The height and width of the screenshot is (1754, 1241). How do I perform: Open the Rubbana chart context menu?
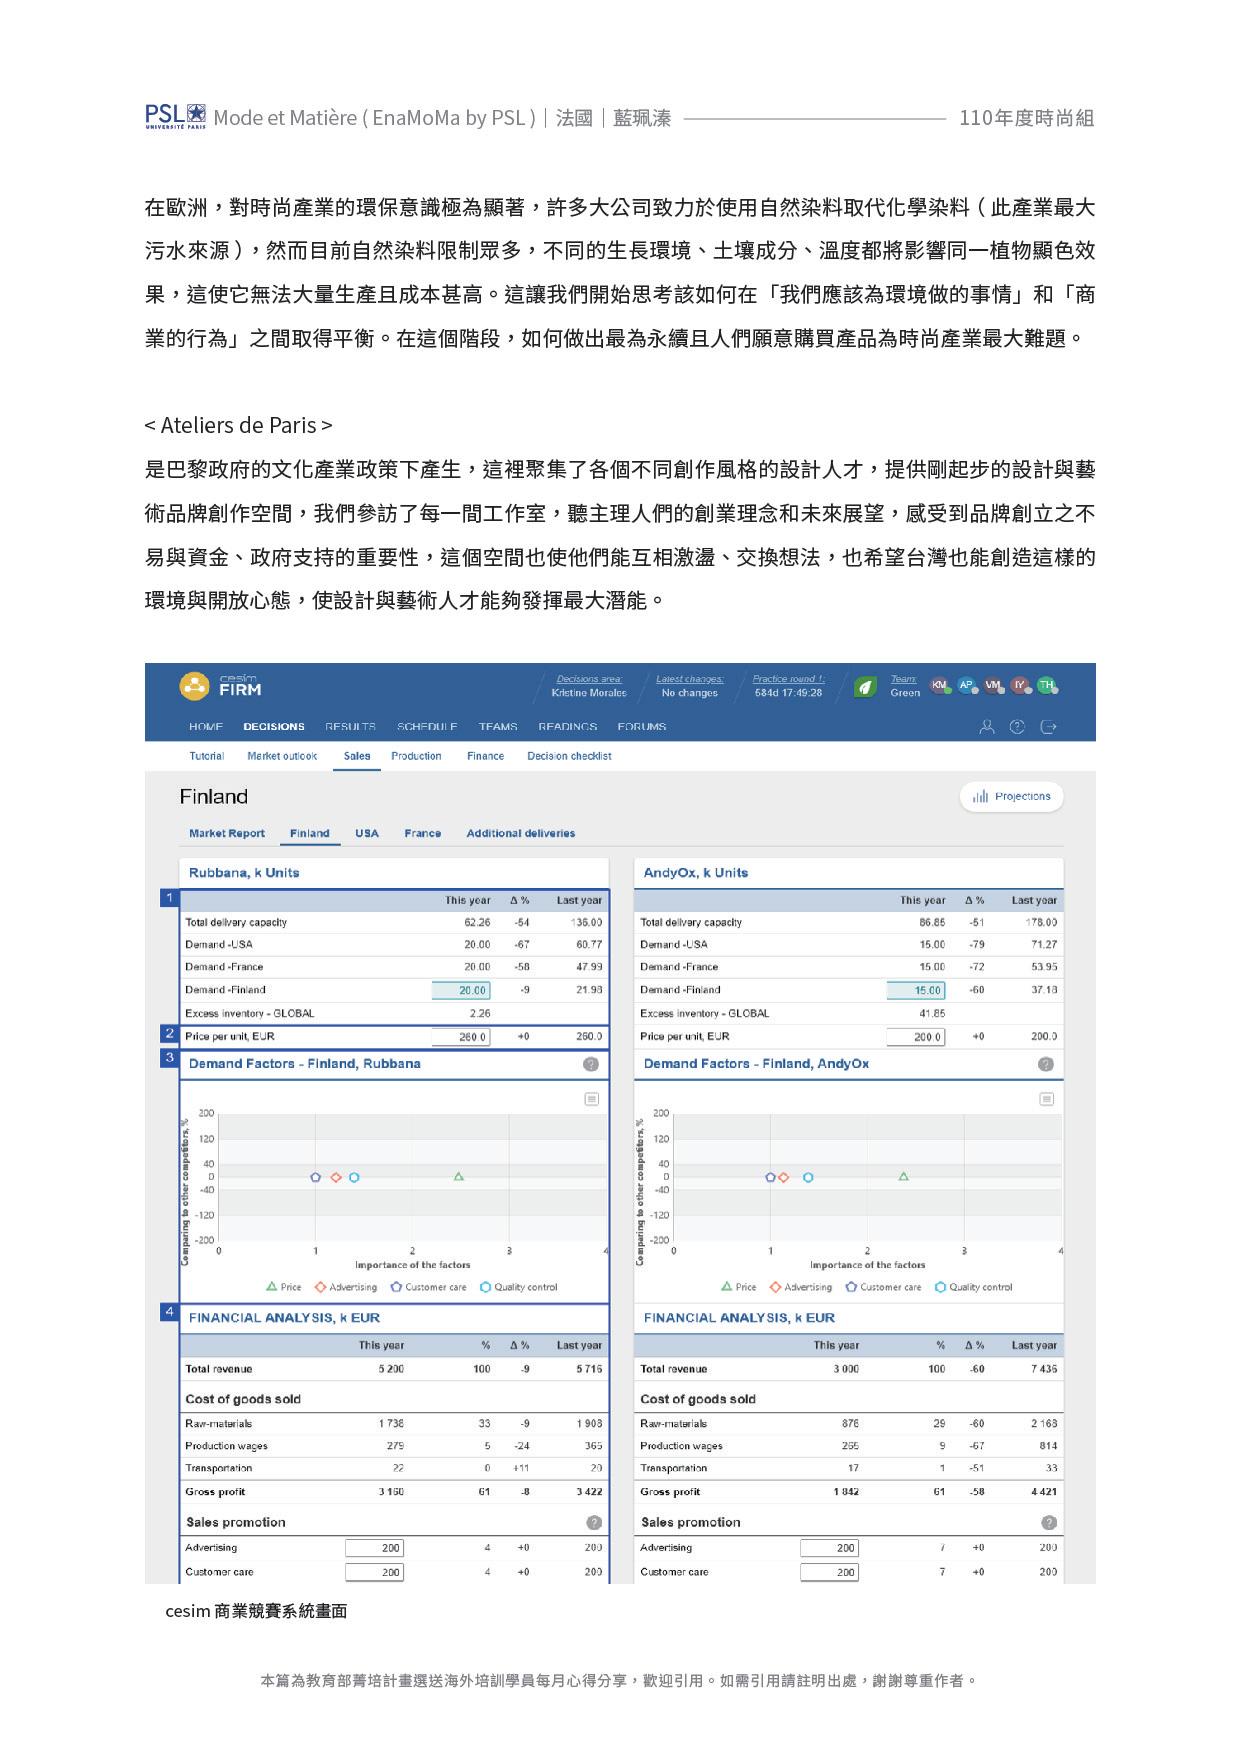point(592,1099)
